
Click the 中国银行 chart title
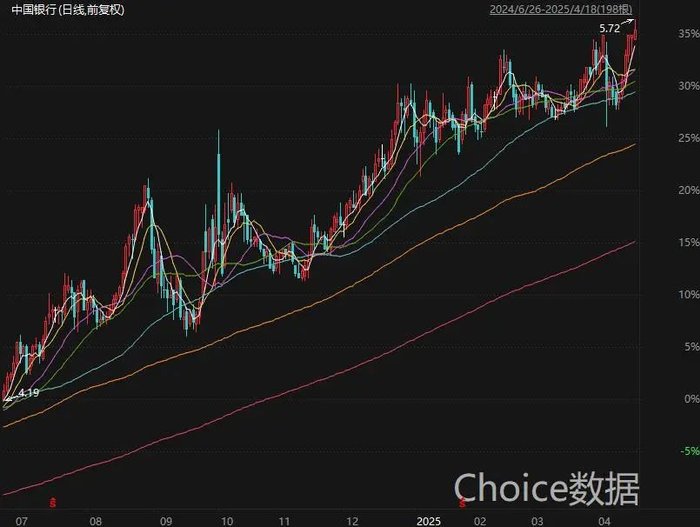[68, 10]
